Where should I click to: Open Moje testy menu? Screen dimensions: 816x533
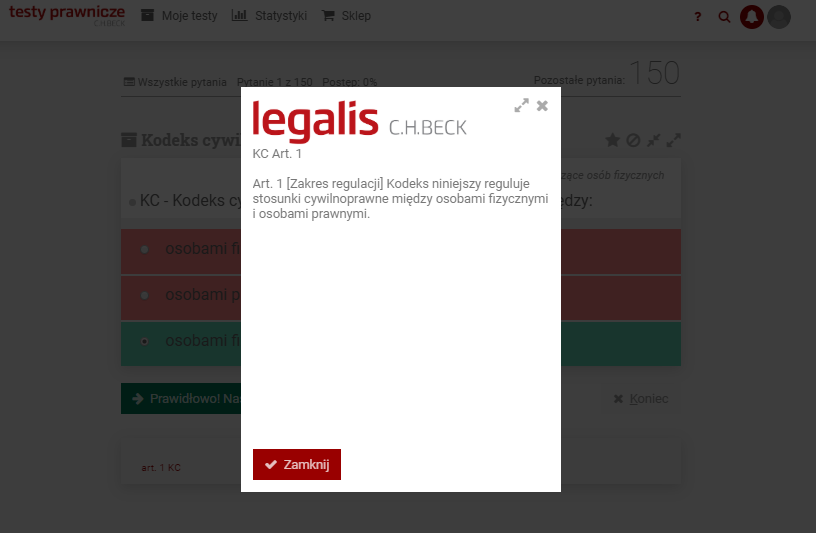pyautogui.click(x=180, y=16)
